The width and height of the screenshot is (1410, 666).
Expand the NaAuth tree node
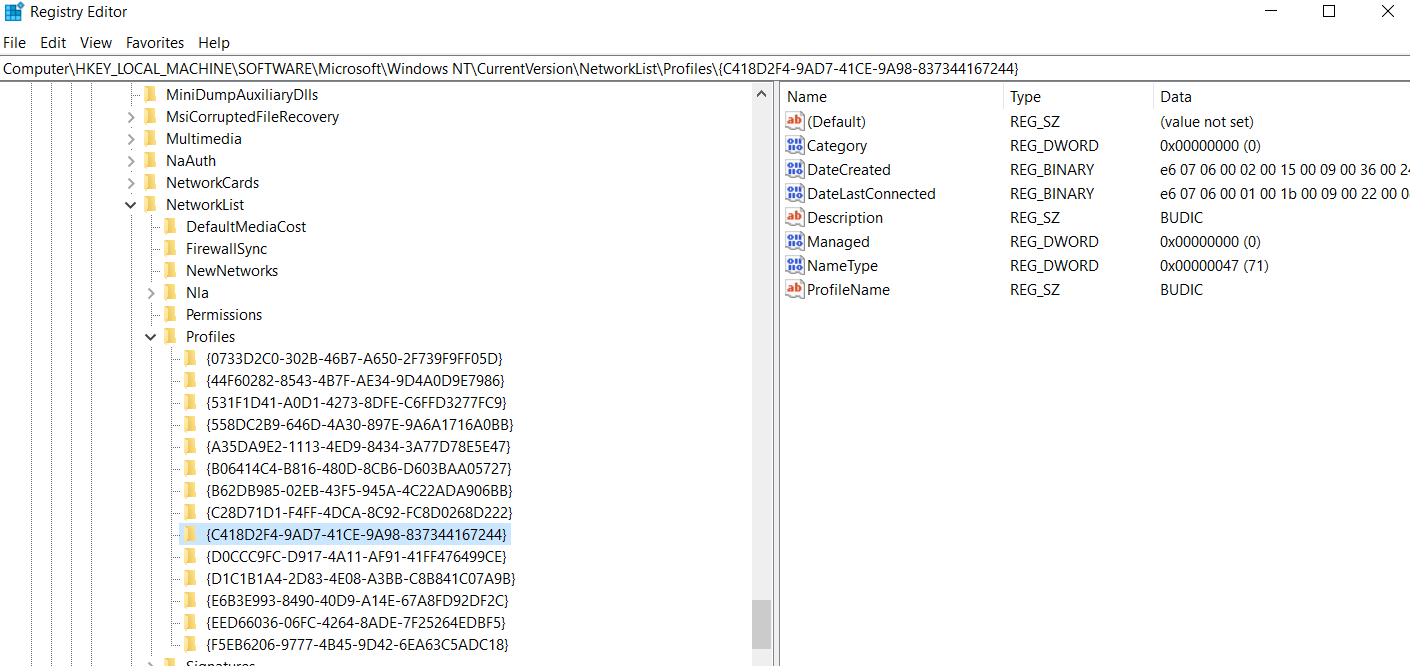tap(131, 161)
